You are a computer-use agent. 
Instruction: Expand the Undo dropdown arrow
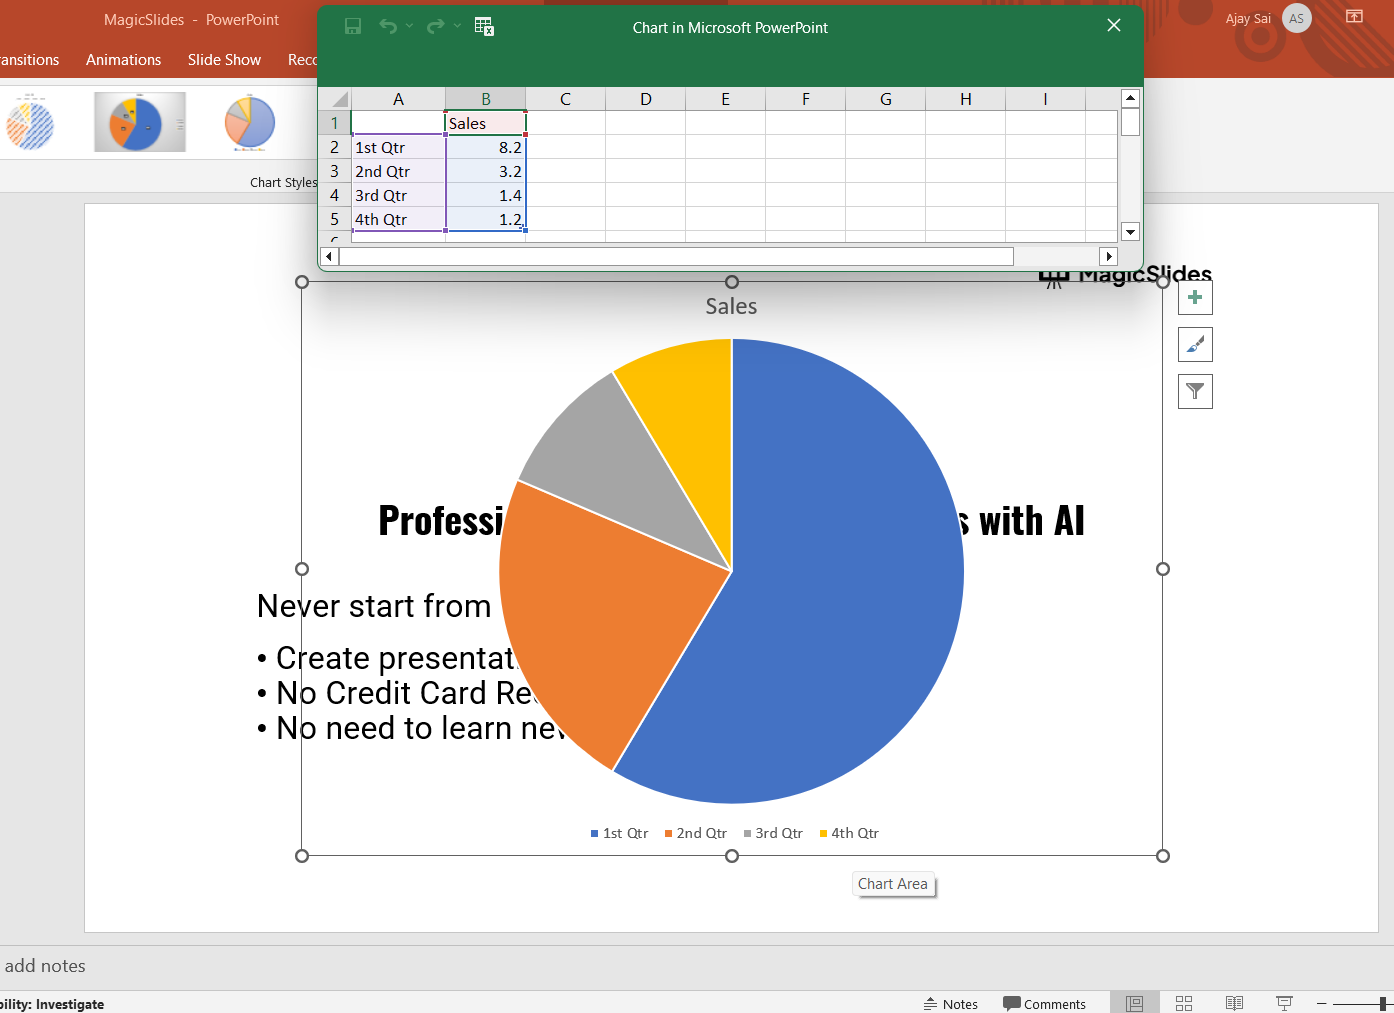click(409, 26)
